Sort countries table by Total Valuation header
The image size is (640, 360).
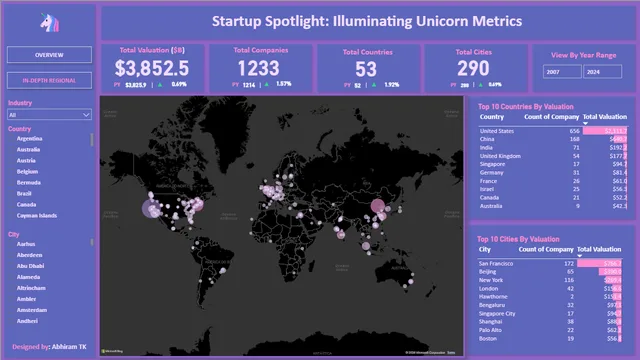click(605, 117)
